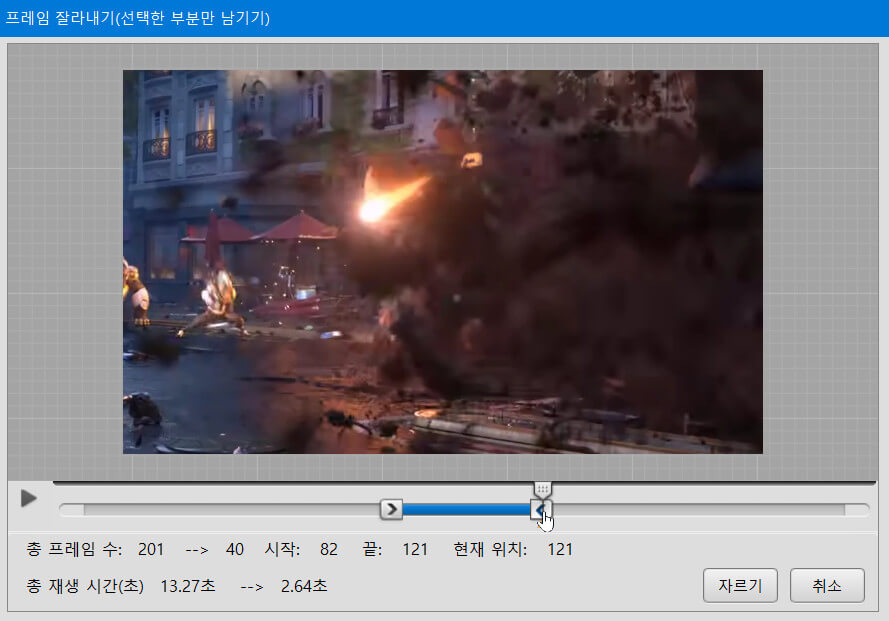889x621 pixels.
Task: Click the 시작 frame value 82
Action: 329,549
